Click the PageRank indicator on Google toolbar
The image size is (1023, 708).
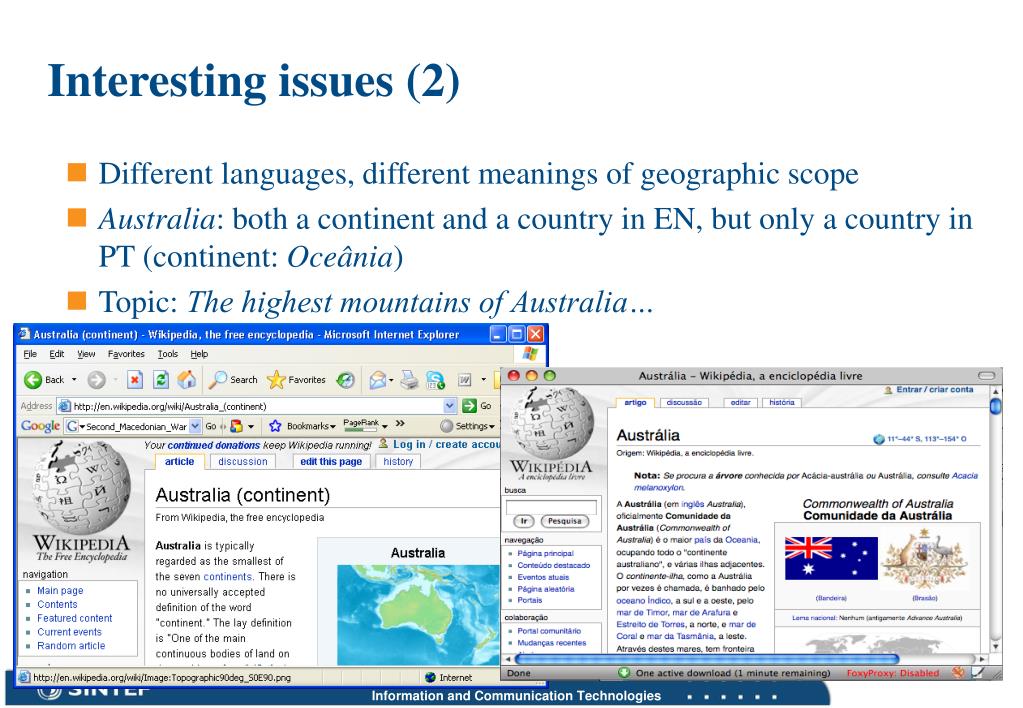point(361,424)
